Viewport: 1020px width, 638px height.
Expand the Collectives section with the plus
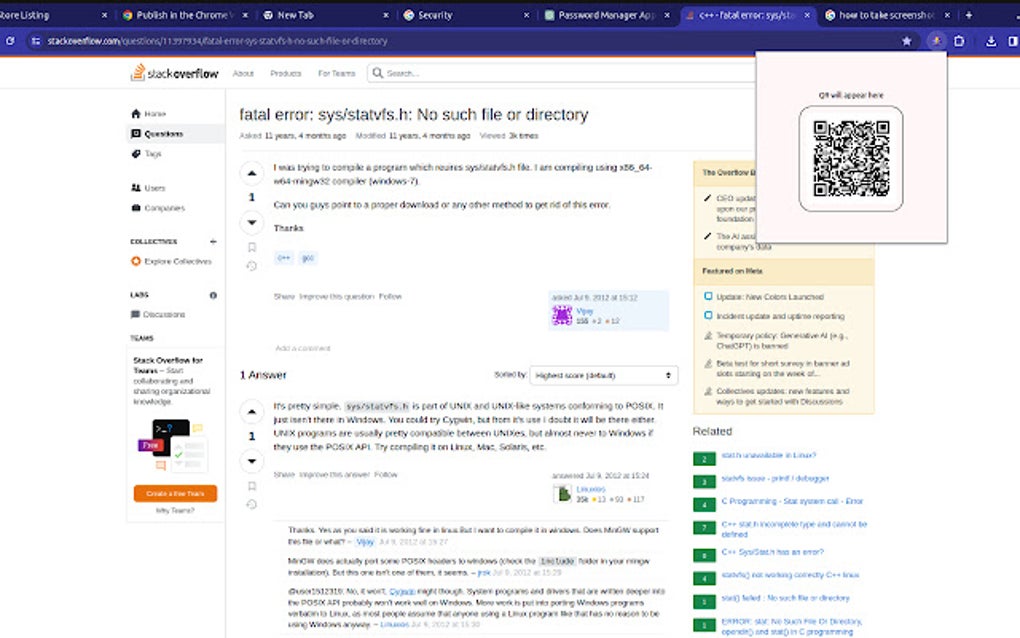pos(212,240)
